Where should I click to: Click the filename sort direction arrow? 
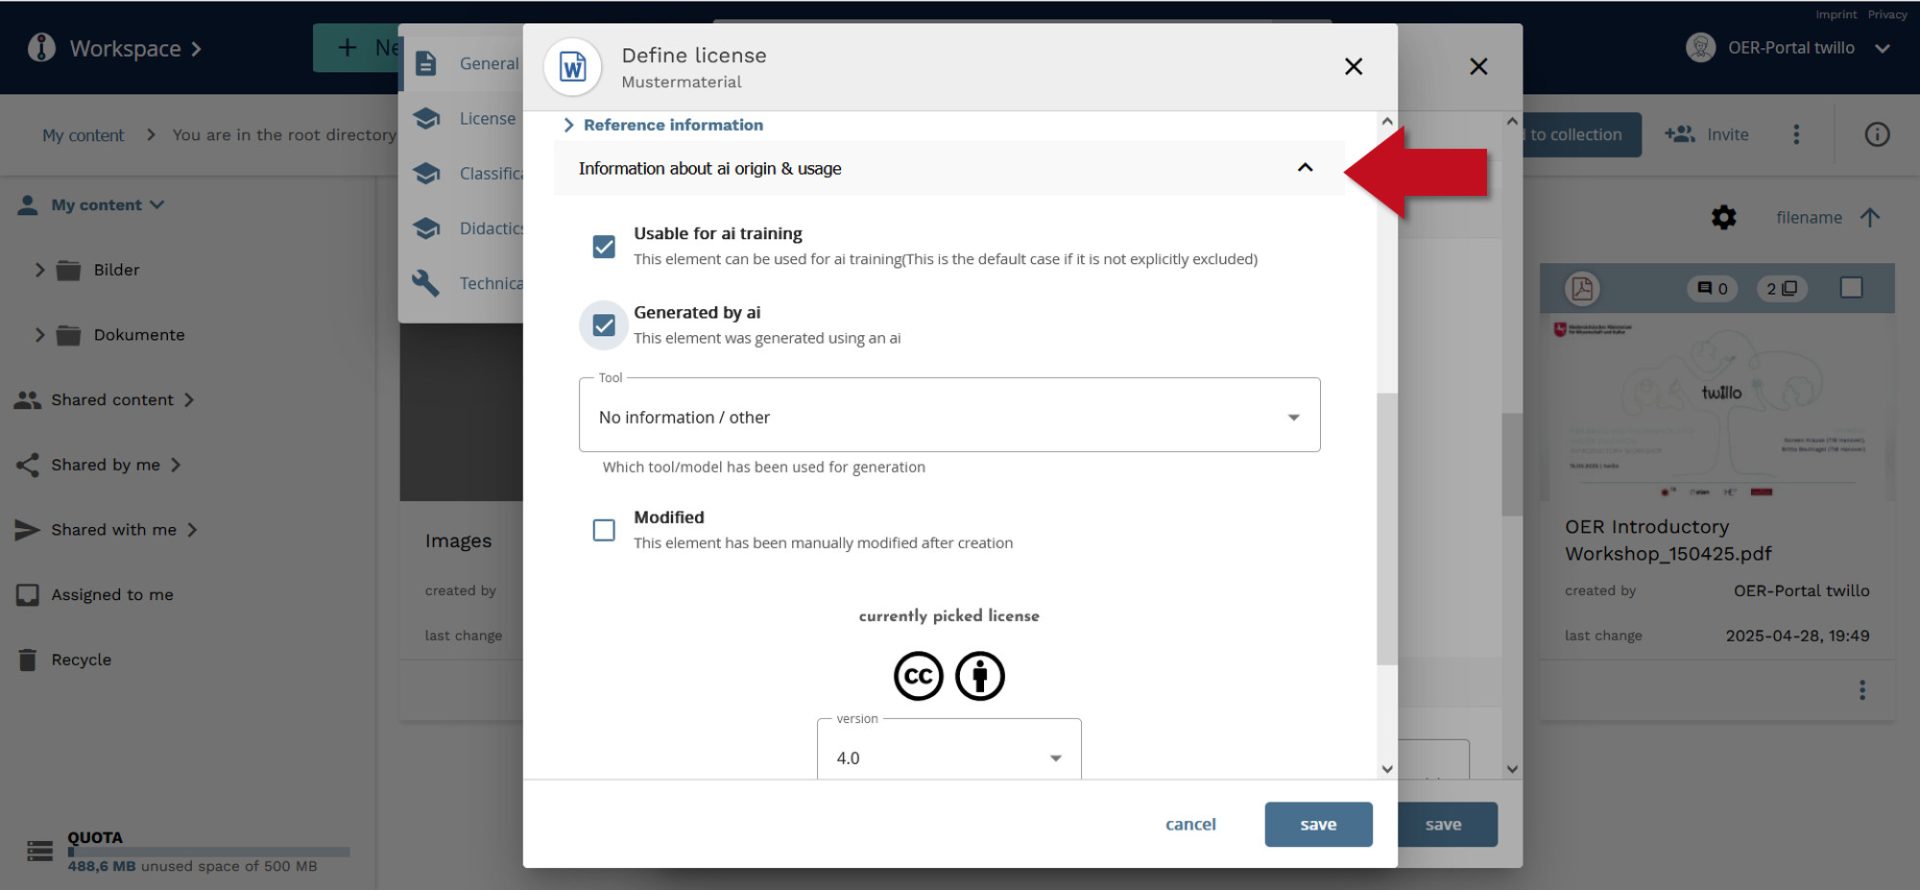[1870, 217]
